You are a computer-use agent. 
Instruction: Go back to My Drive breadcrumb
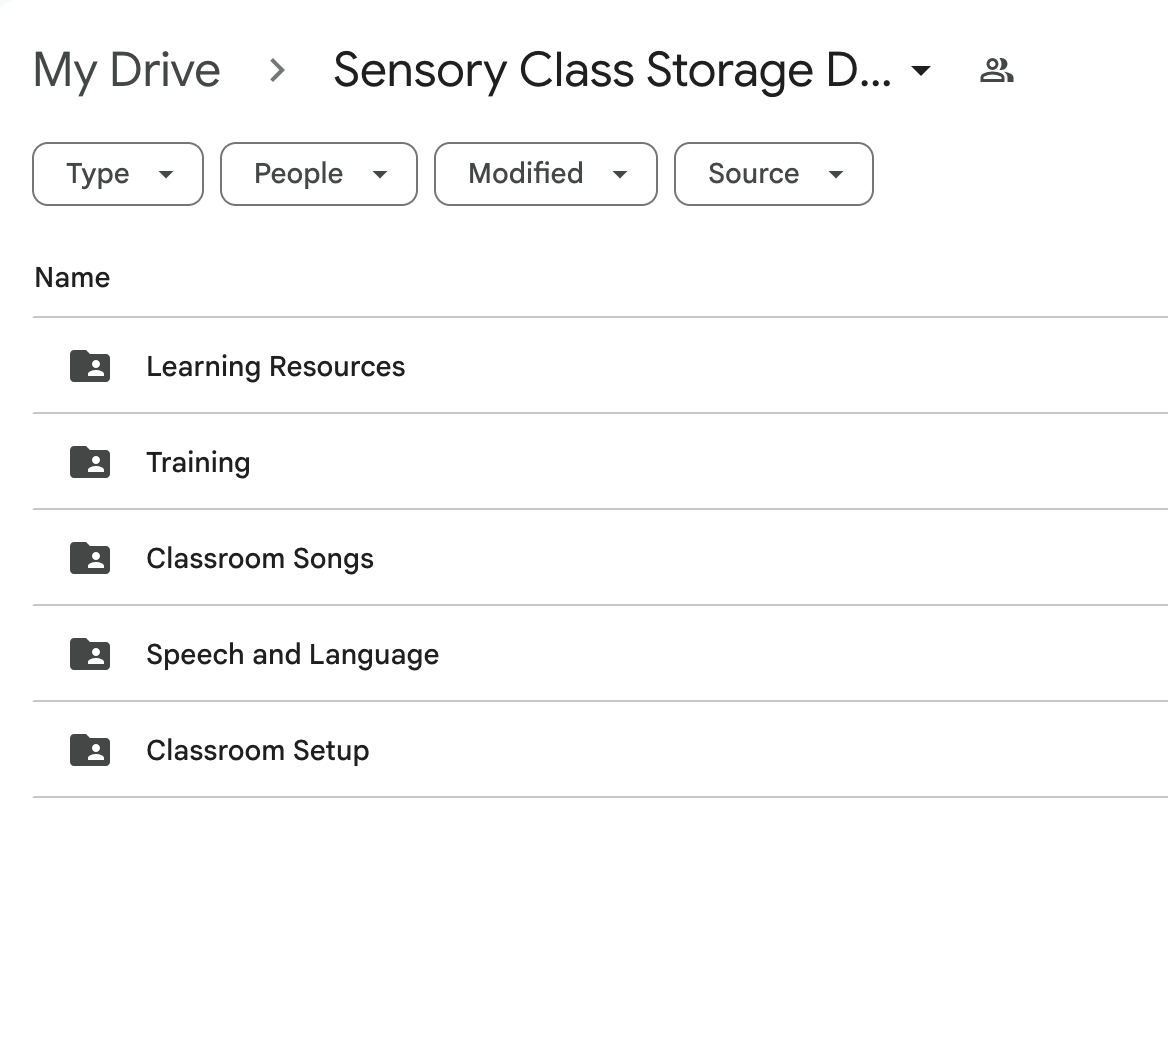[x=127, y=72]
